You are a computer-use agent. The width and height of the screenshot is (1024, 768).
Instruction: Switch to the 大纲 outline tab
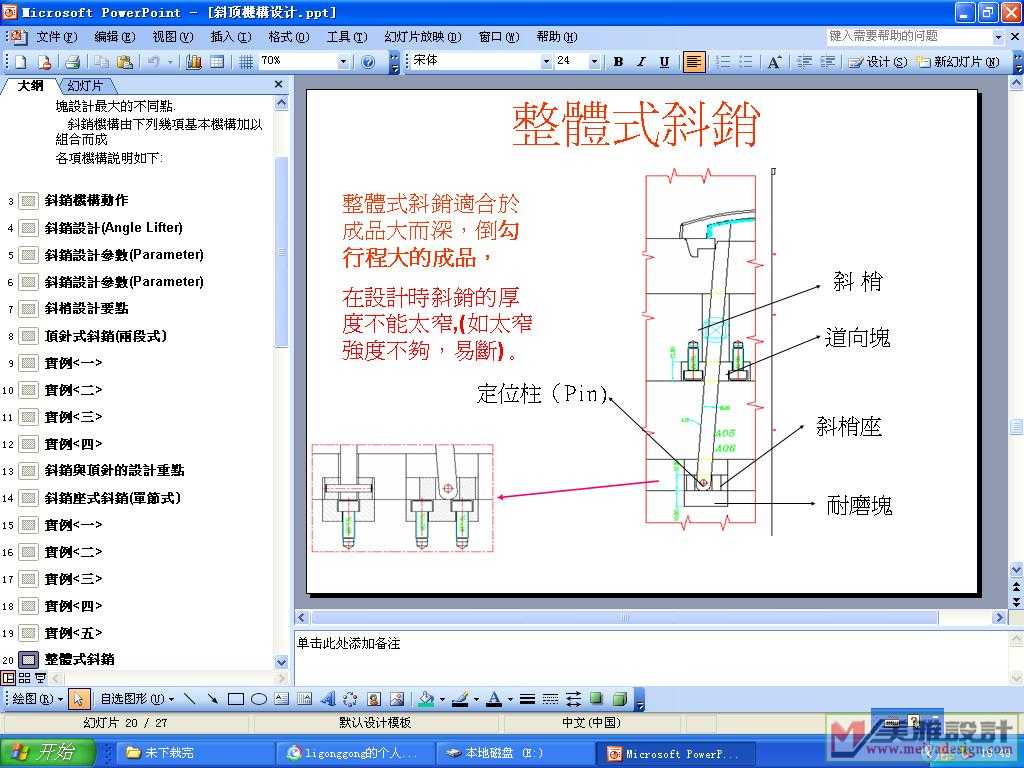31,86
